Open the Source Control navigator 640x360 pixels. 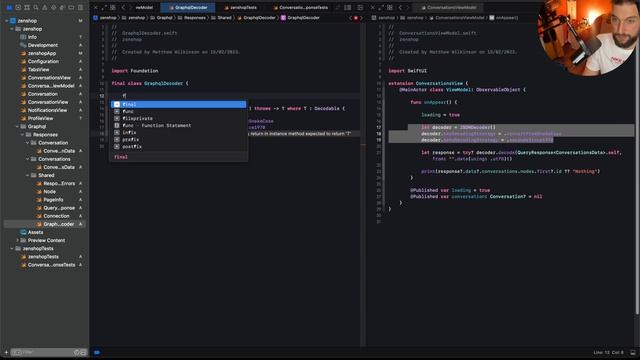(18, 7)
